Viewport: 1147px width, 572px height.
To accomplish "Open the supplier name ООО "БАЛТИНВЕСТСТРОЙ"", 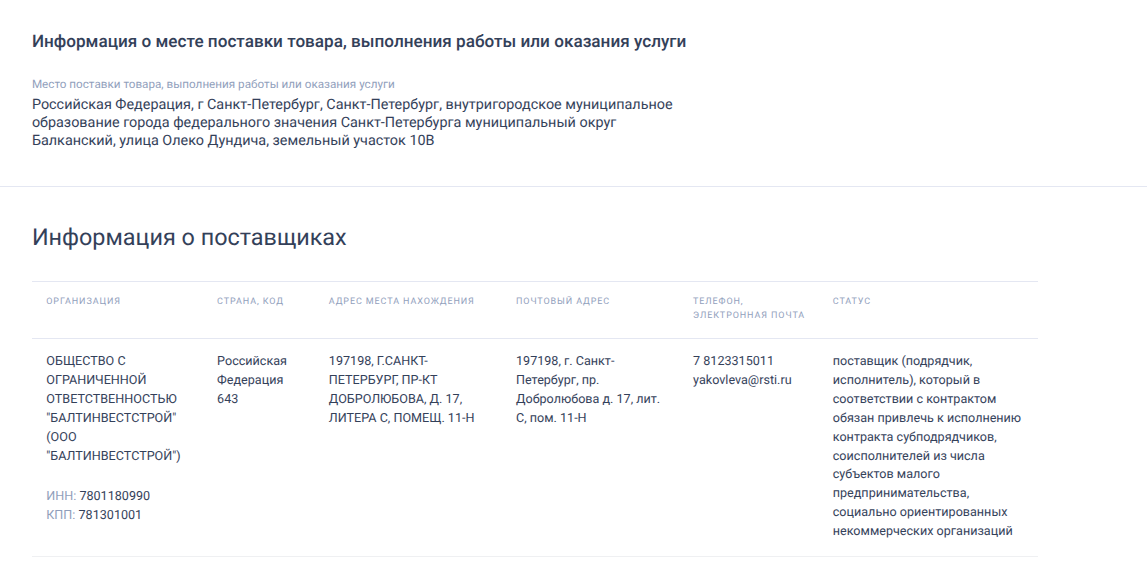I will point(112,408).
